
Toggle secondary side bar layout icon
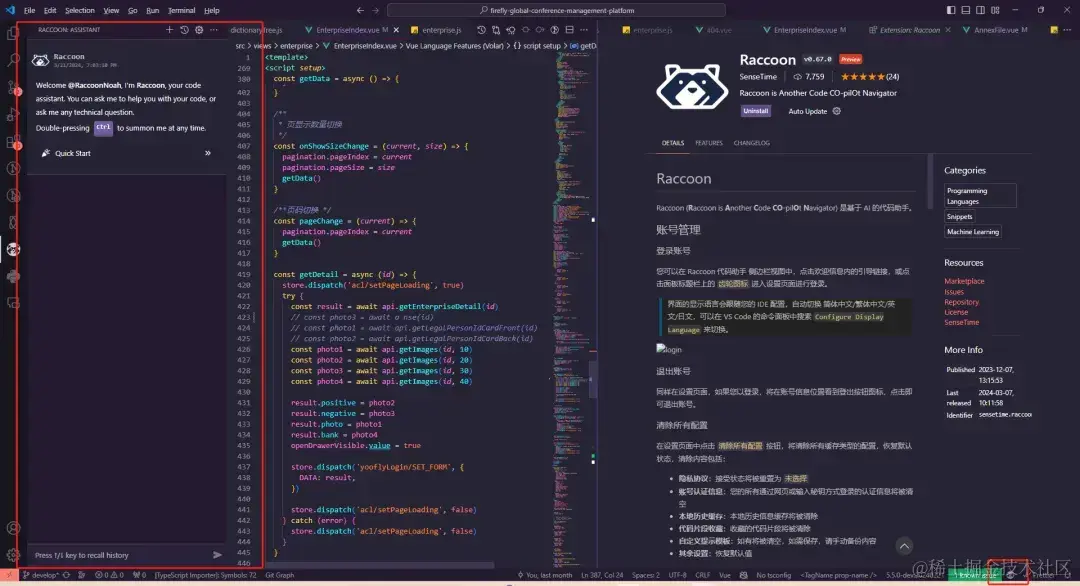click(980, 10)
